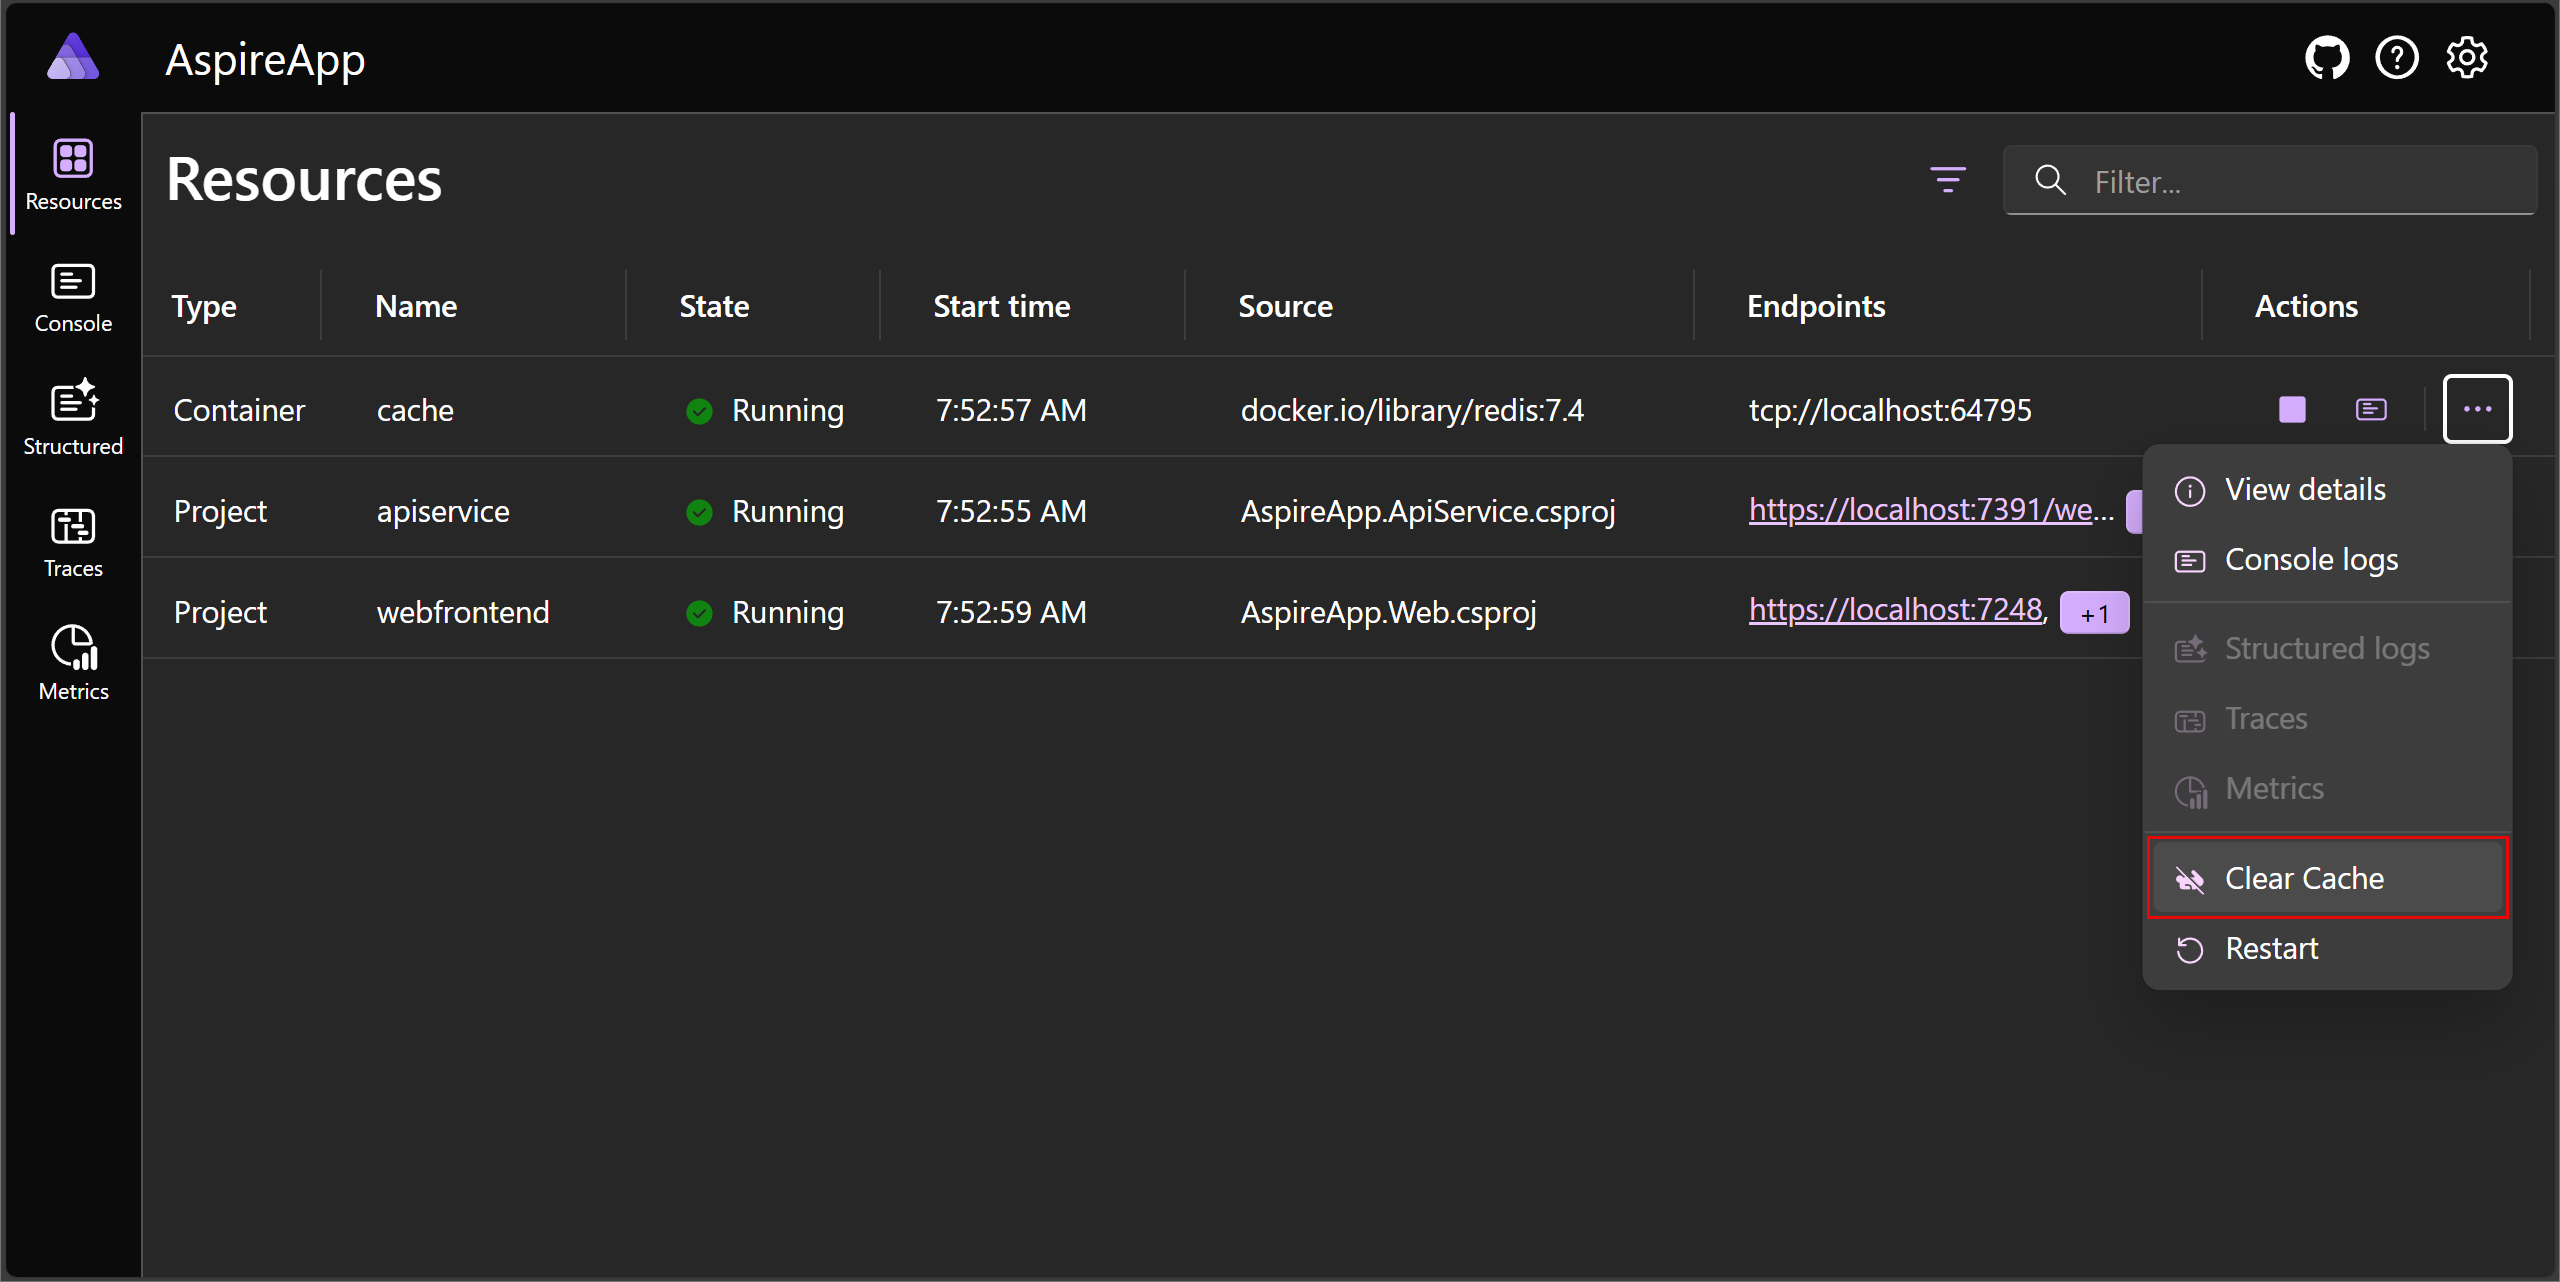The height and width of the screenshot is (1282, 2560).
Task: Expand the +1 hidden endpoints for webfrontend
Action: [x=2094, y=612]
